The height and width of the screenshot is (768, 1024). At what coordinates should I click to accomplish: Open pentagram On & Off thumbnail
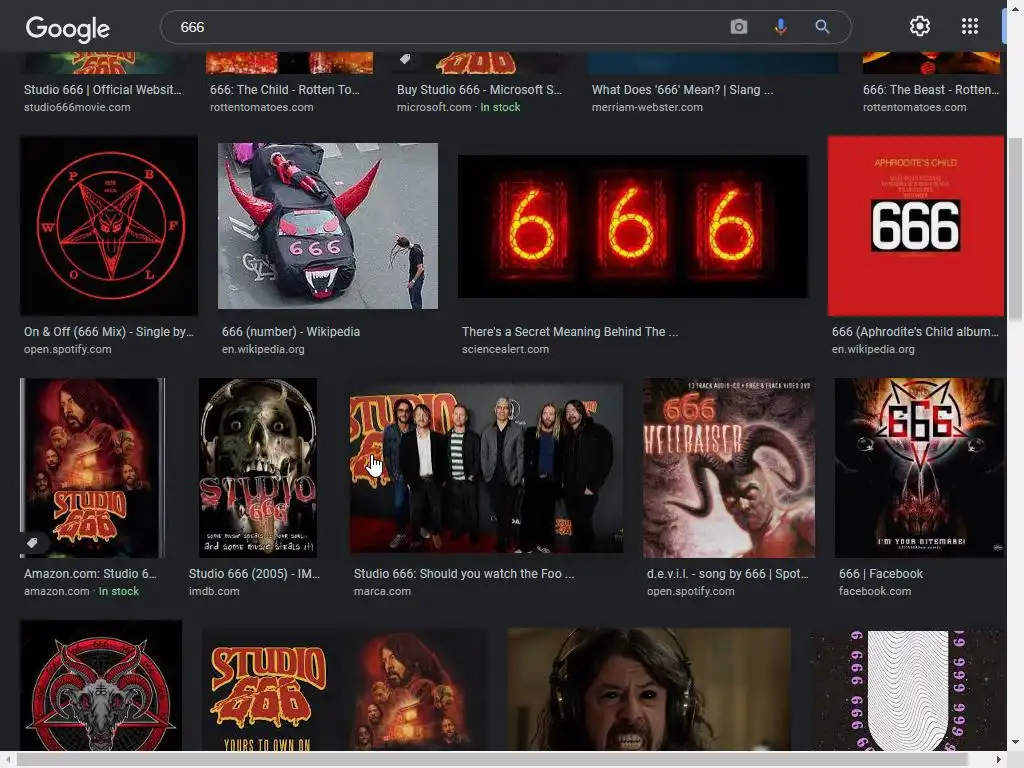point(109,226)
